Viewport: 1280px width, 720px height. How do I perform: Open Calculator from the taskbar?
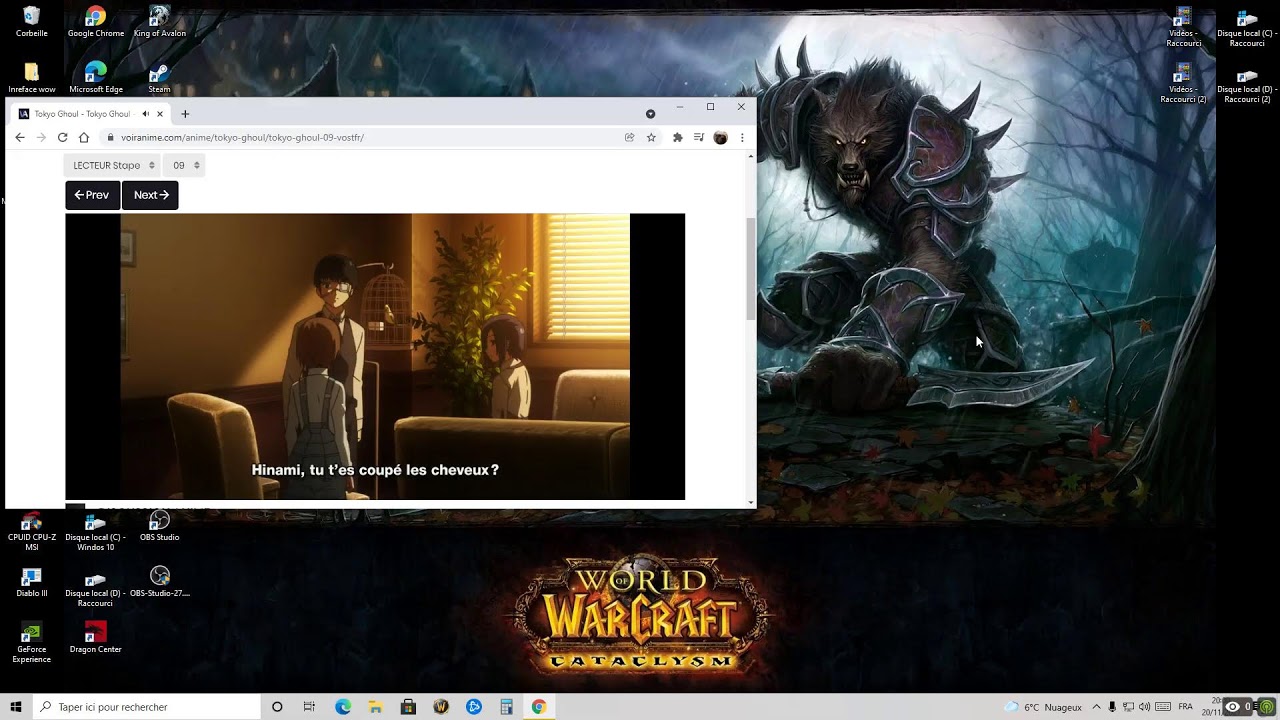click(506, 707)
